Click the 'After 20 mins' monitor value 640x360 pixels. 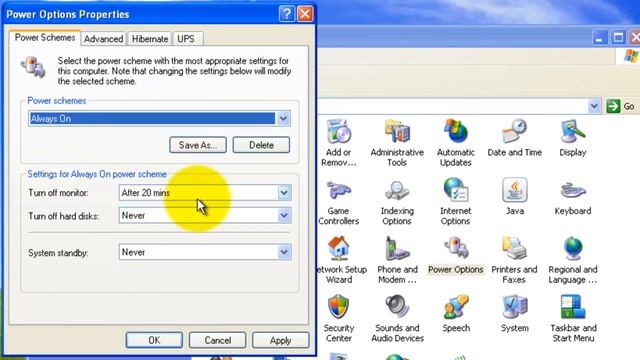pos(145,193)
